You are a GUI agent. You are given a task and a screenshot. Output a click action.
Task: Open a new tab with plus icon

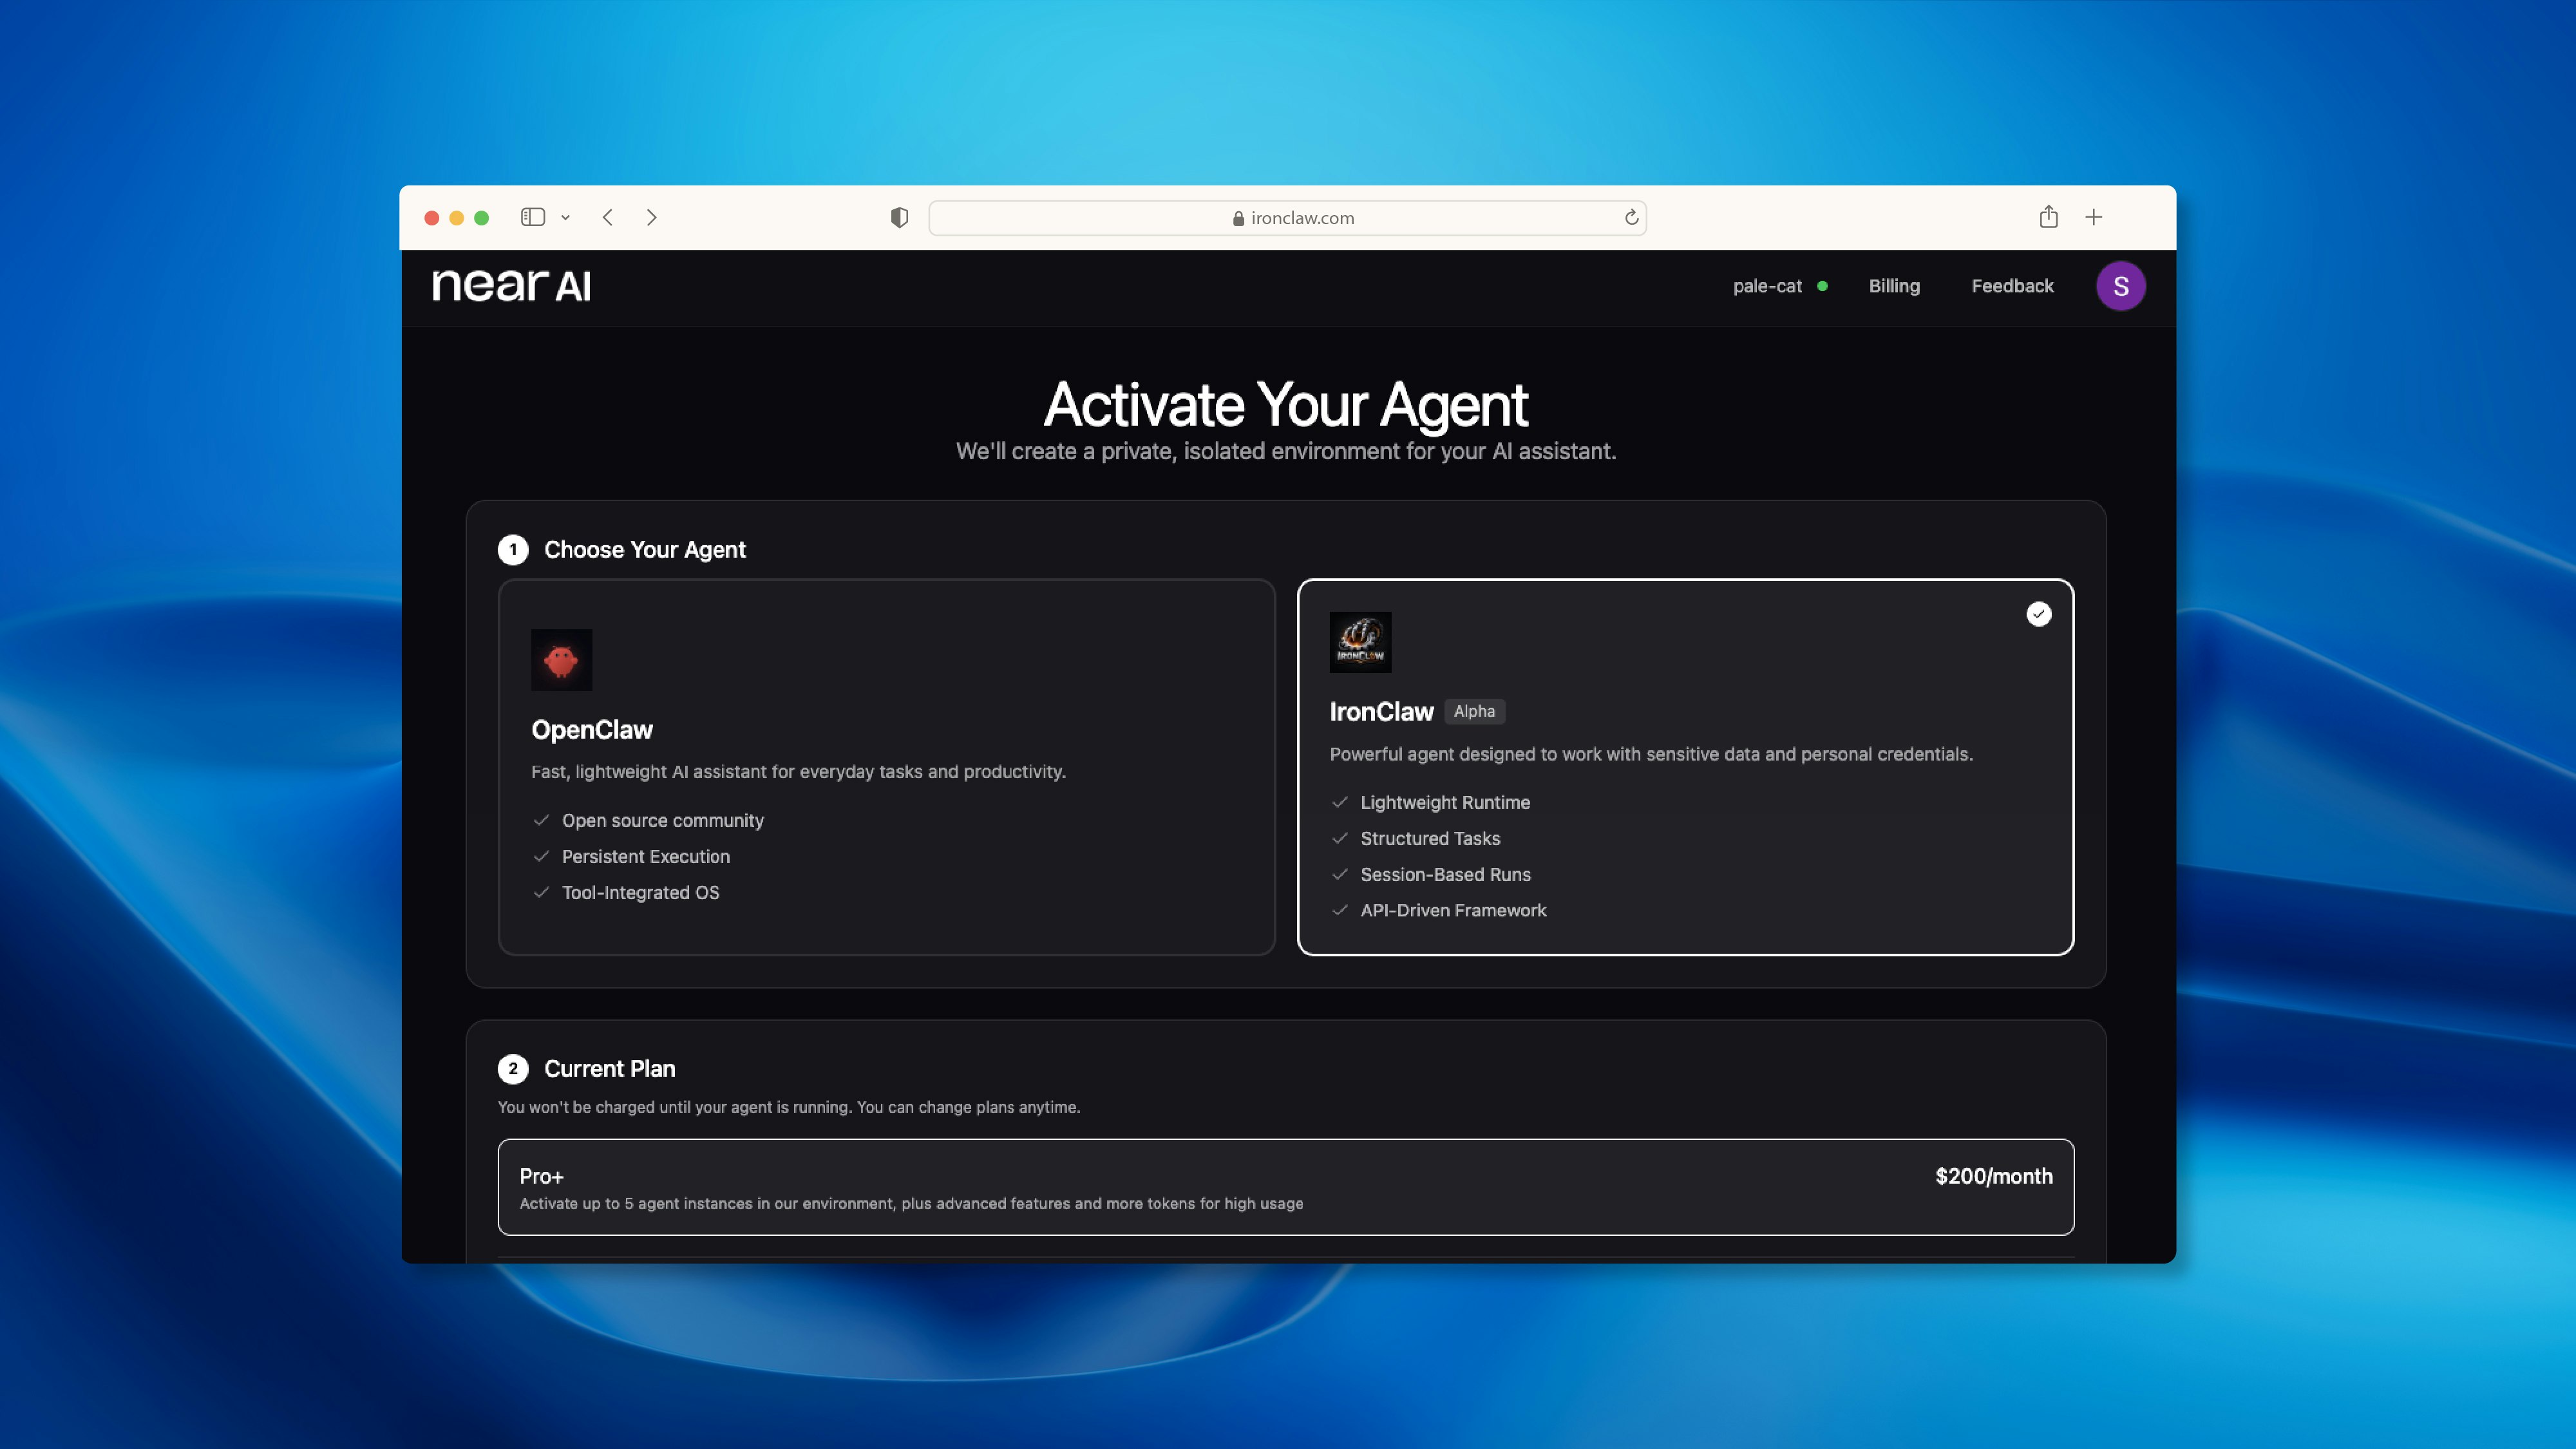(2093, 217)
